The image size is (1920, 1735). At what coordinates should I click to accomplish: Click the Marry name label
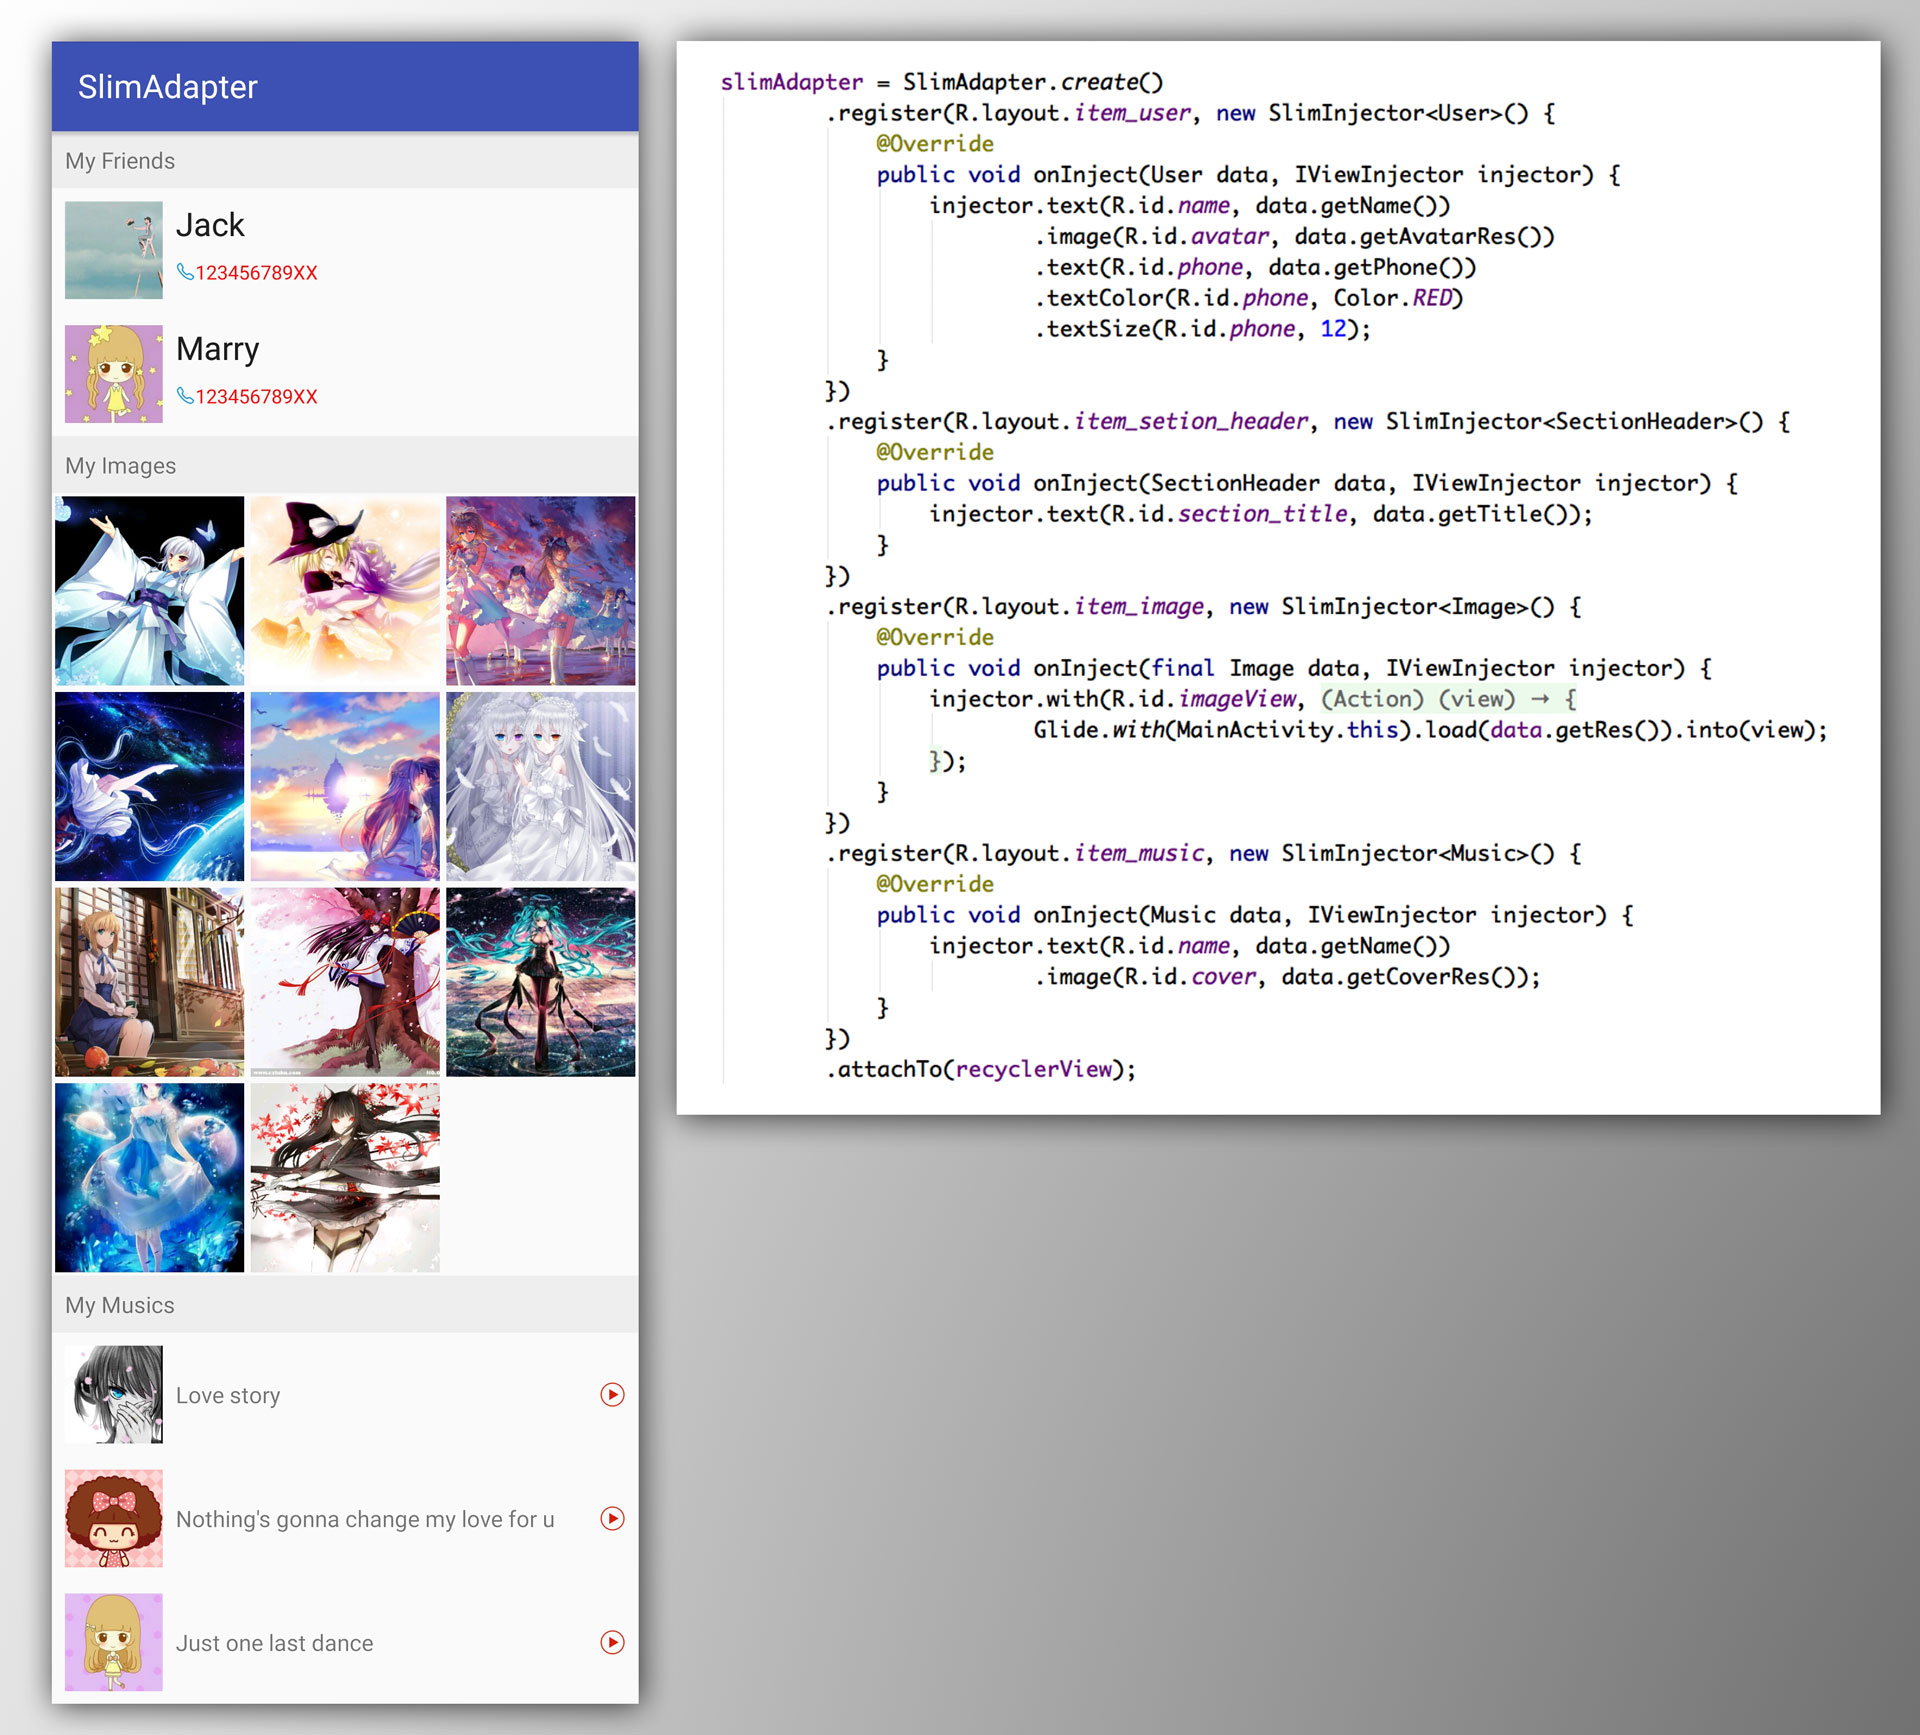coord(217,349)
